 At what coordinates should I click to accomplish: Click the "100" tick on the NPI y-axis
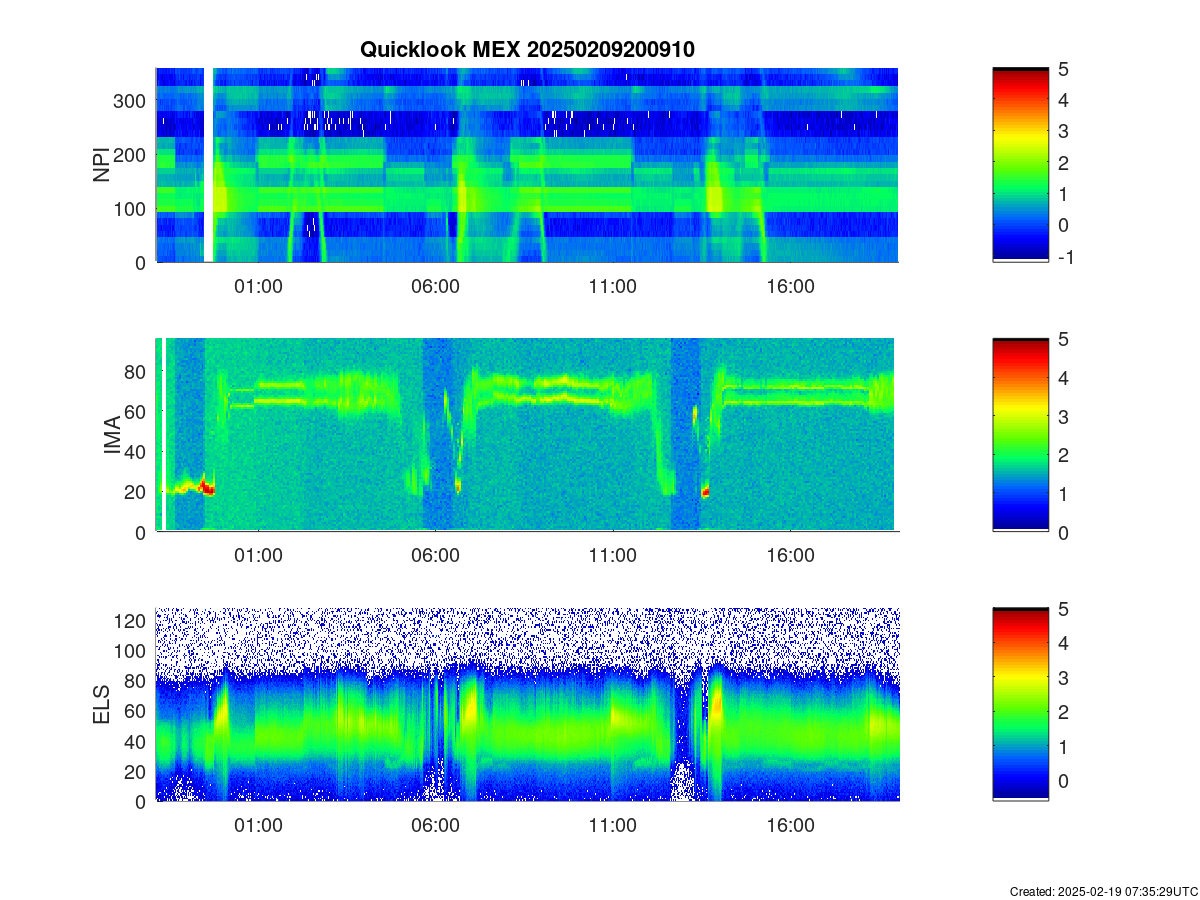132,208
